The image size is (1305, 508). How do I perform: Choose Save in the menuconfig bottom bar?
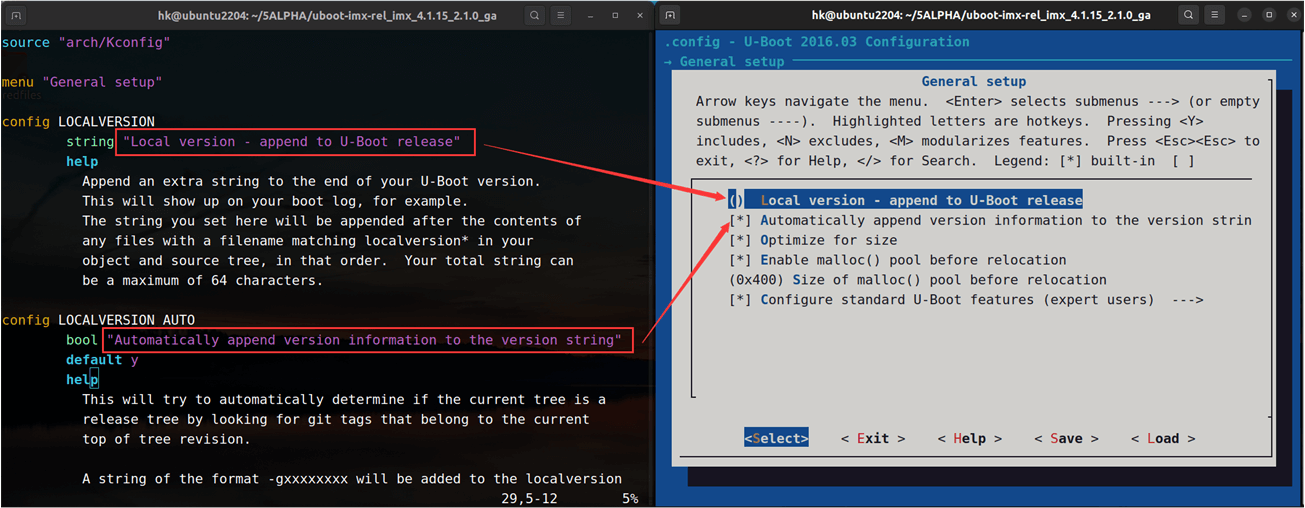click(x=1066, y=439)
